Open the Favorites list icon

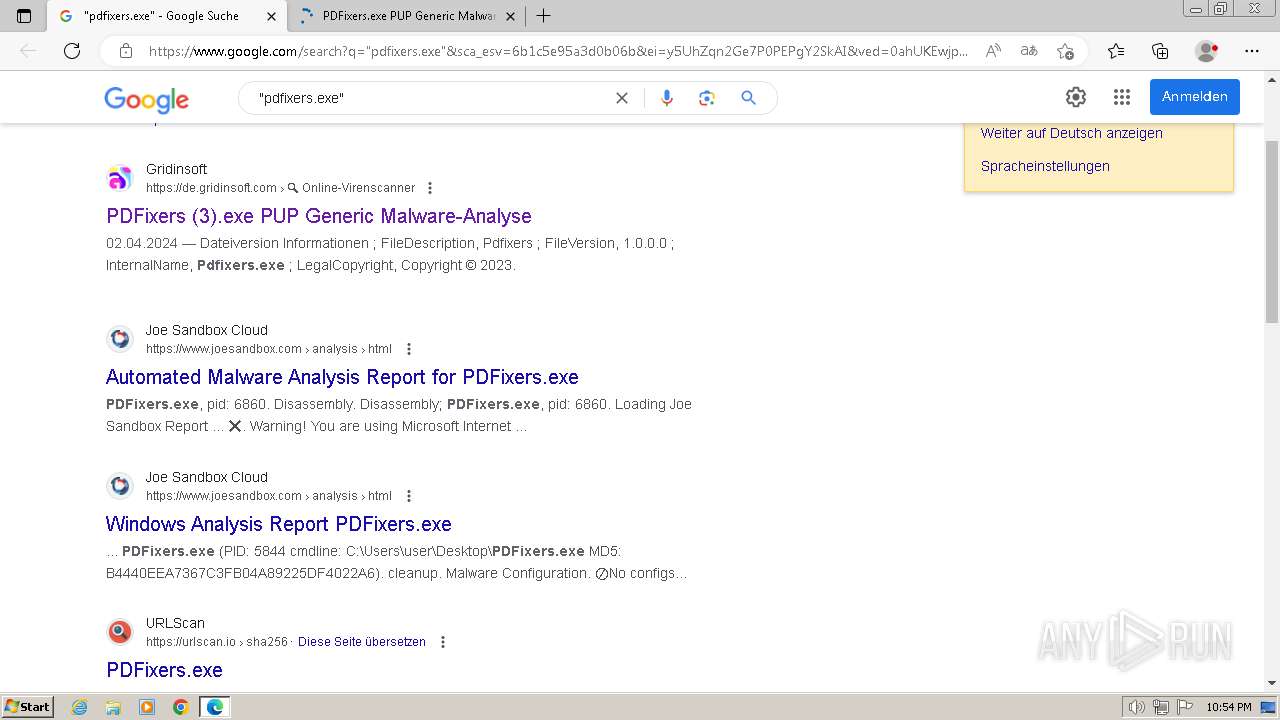point(1116,51)
